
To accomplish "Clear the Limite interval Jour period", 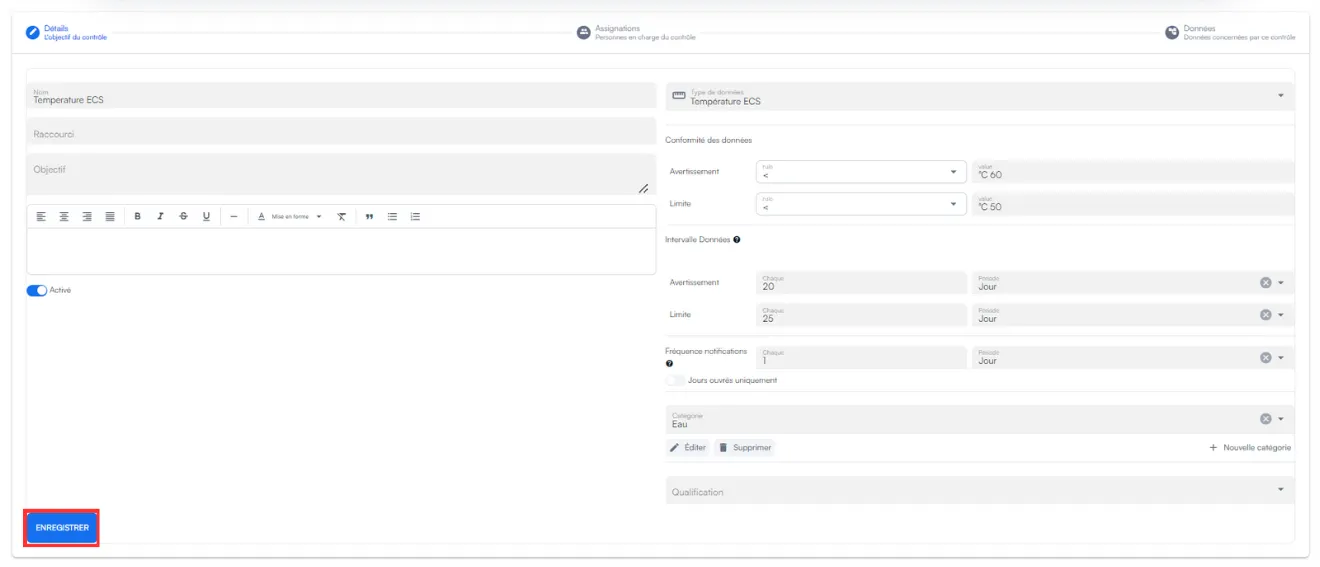I will (x=1265, y=315).
